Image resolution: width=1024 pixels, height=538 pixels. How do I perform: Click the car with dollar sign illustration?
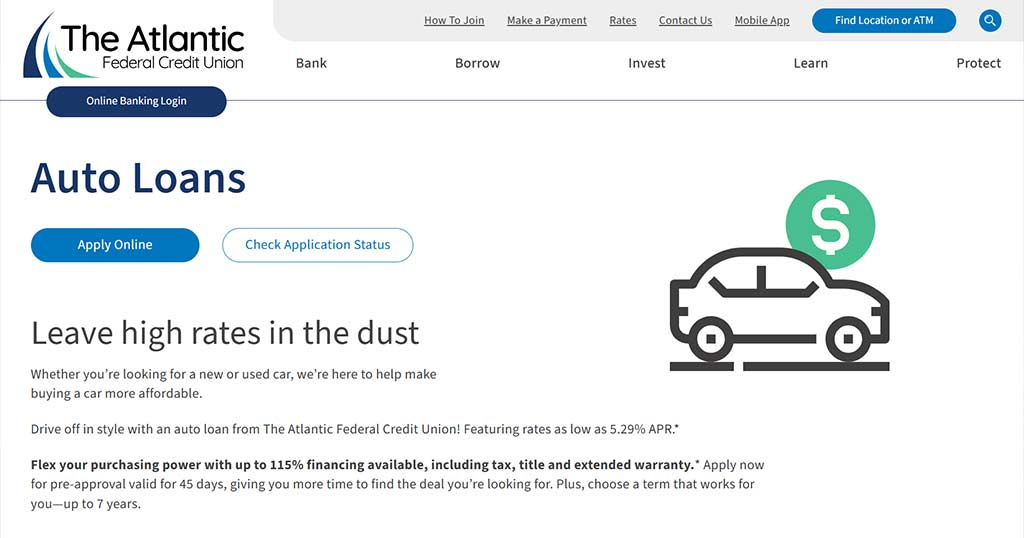[780, 276]
